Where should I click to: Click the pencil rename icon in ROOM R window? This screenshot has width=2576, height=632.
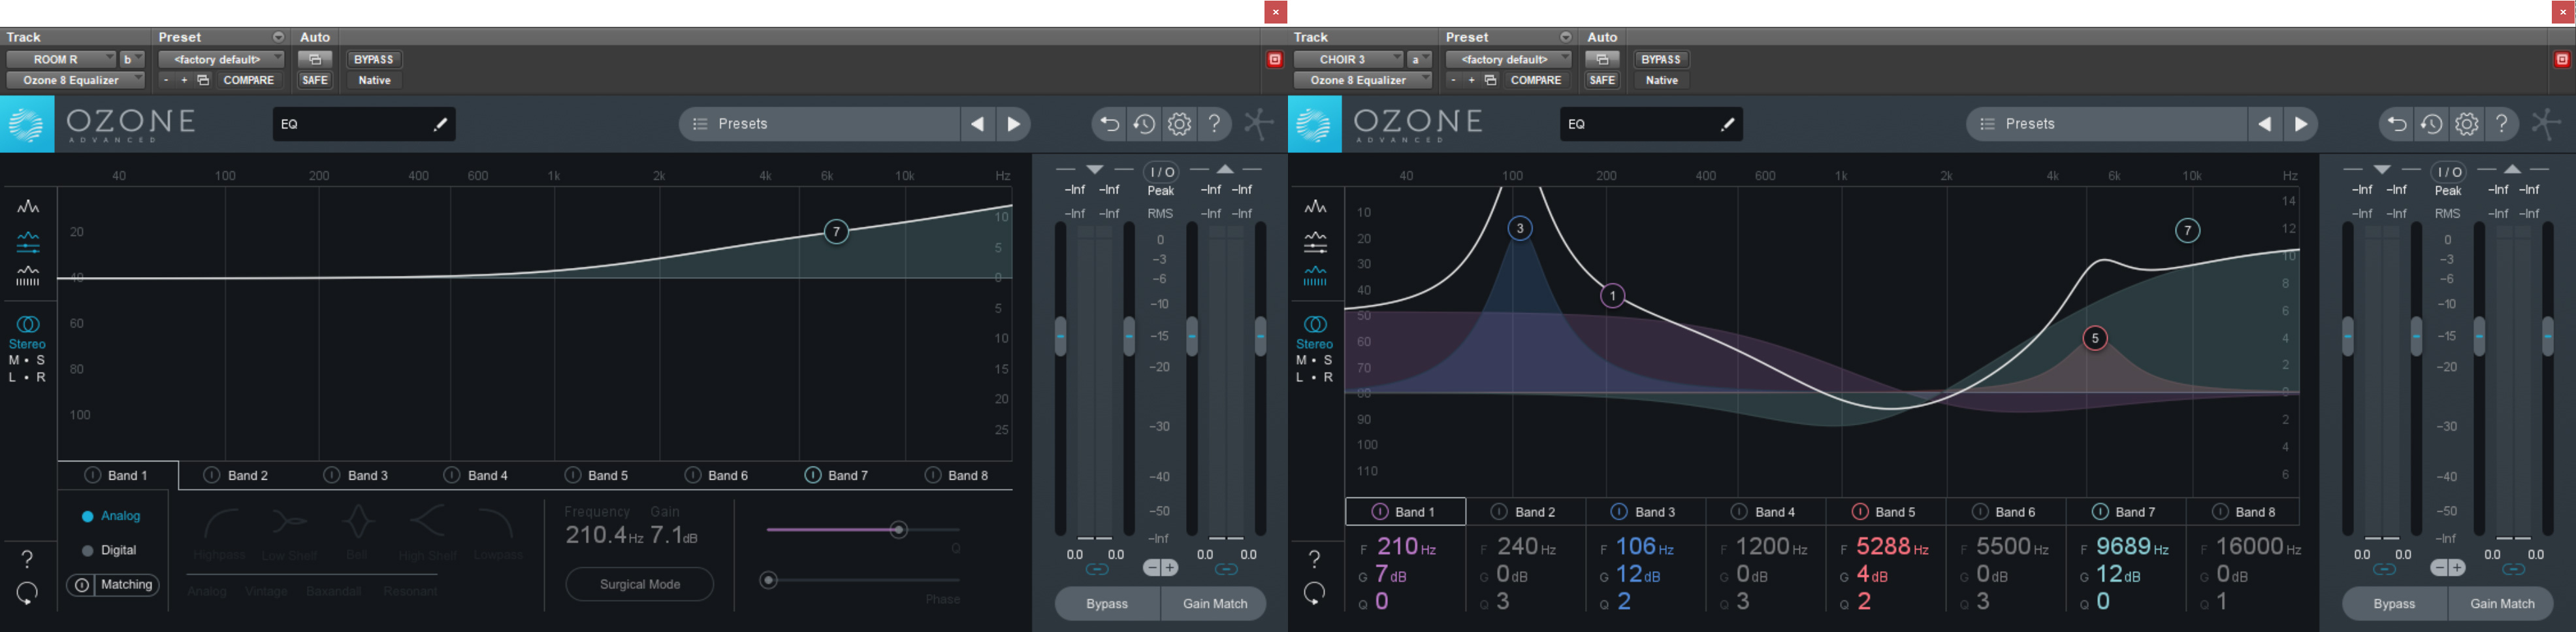click(x=440, y=124)
